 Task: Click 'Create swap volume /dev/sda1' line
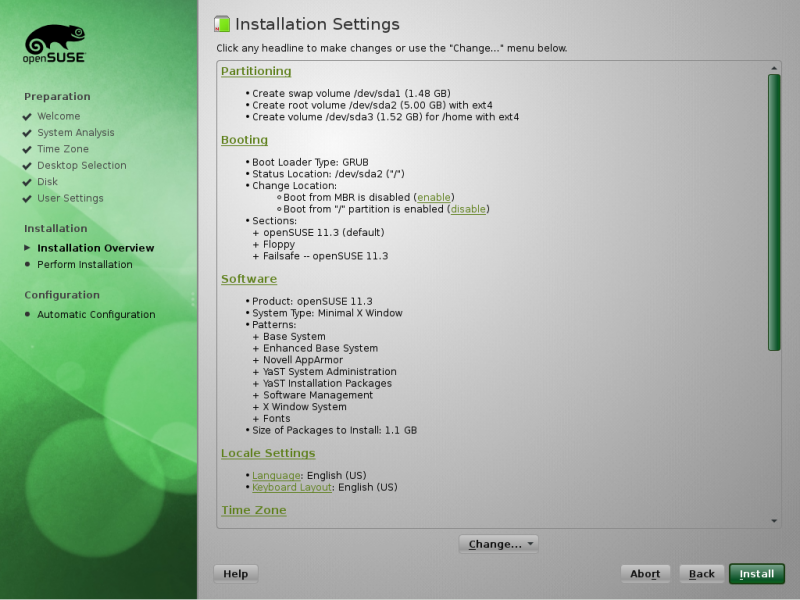(x=351, y=93)
